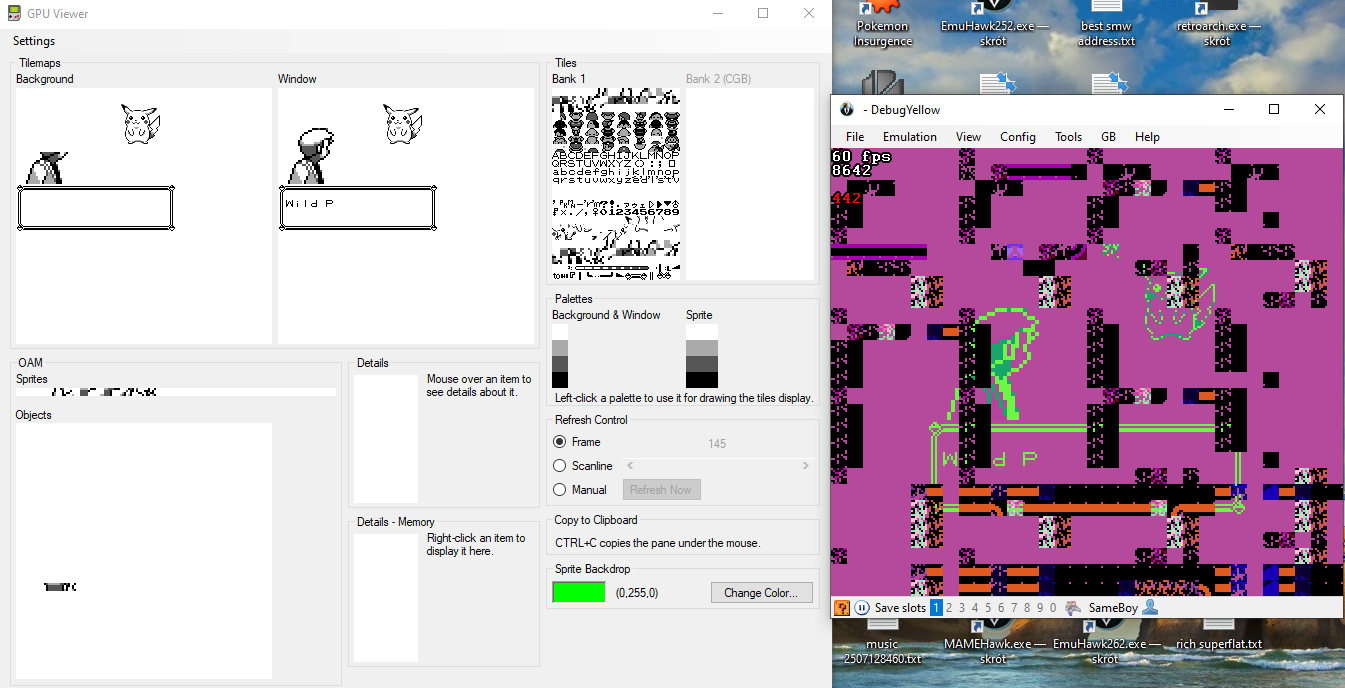
Task: Click the Sprite palette swatch
Action: [x=702, y=356]
